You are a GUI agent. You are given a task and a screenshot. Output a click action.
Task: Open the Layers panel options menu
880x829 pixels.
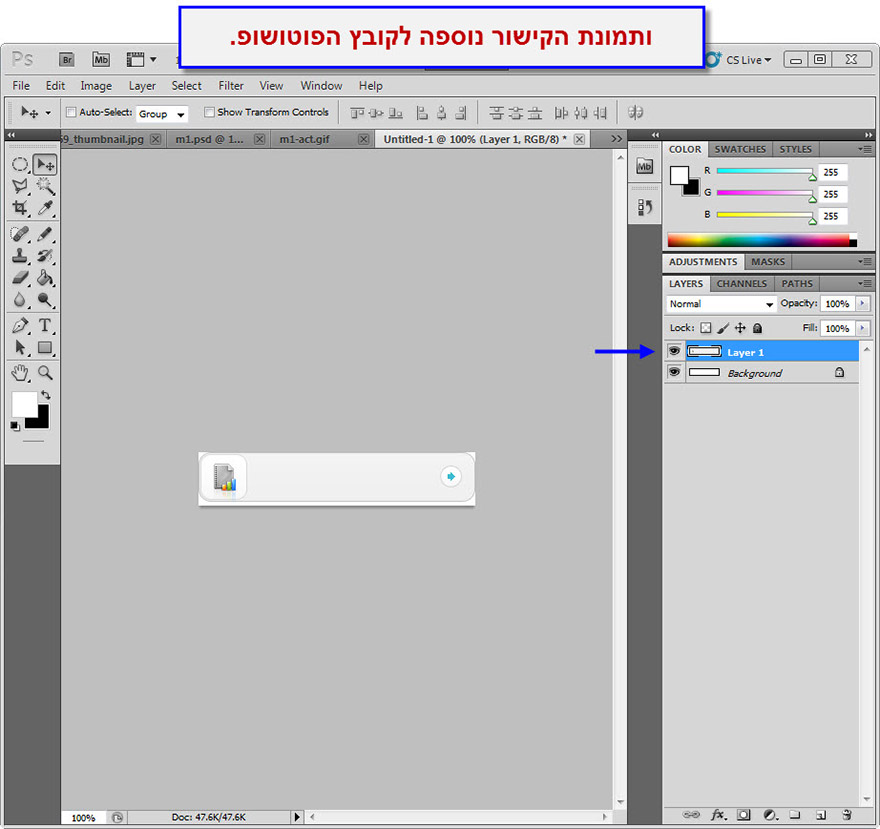click(x=865, y=283)
